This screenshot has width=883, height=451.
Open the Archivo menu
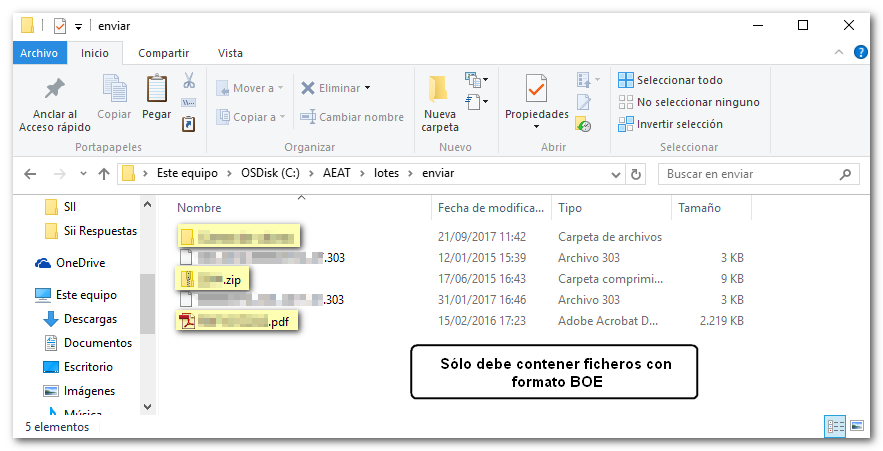[x=39, y=53]
